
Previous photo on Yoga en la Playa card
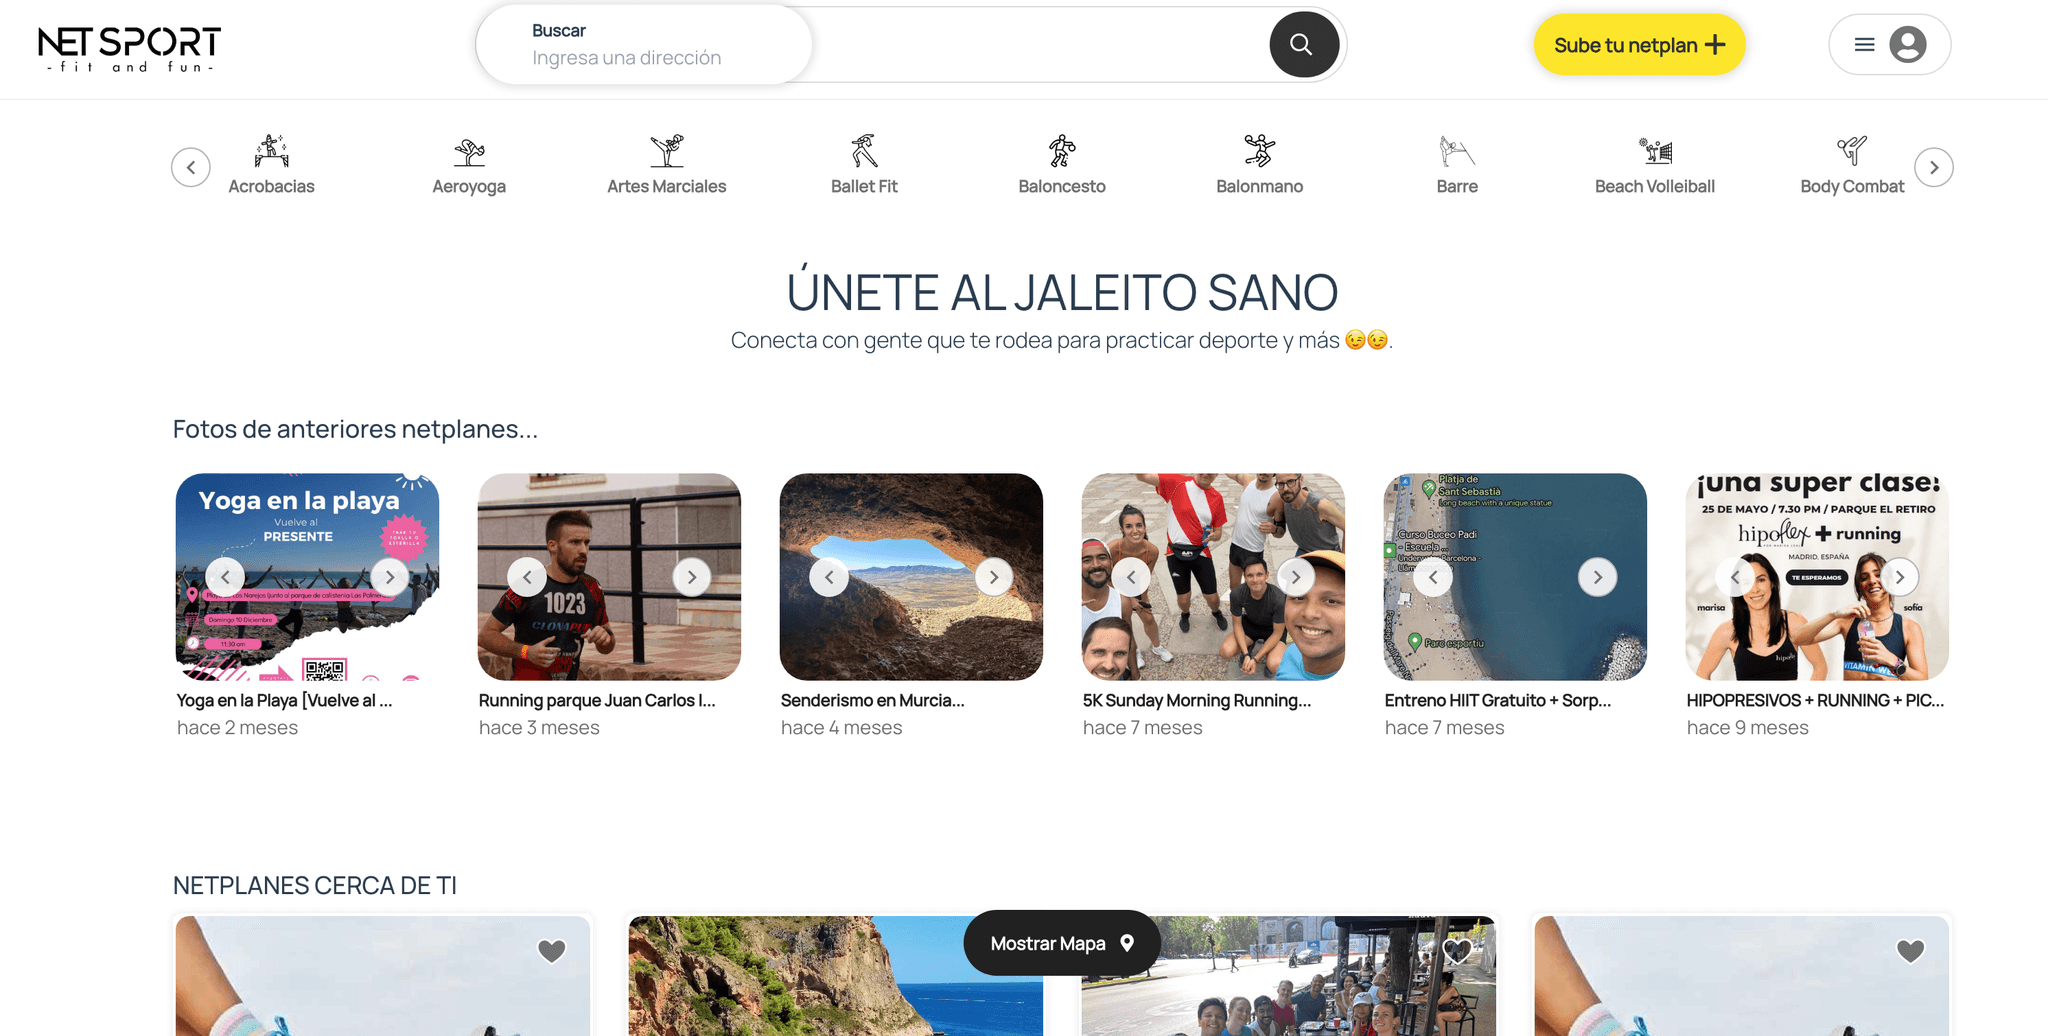click(225, 577)
